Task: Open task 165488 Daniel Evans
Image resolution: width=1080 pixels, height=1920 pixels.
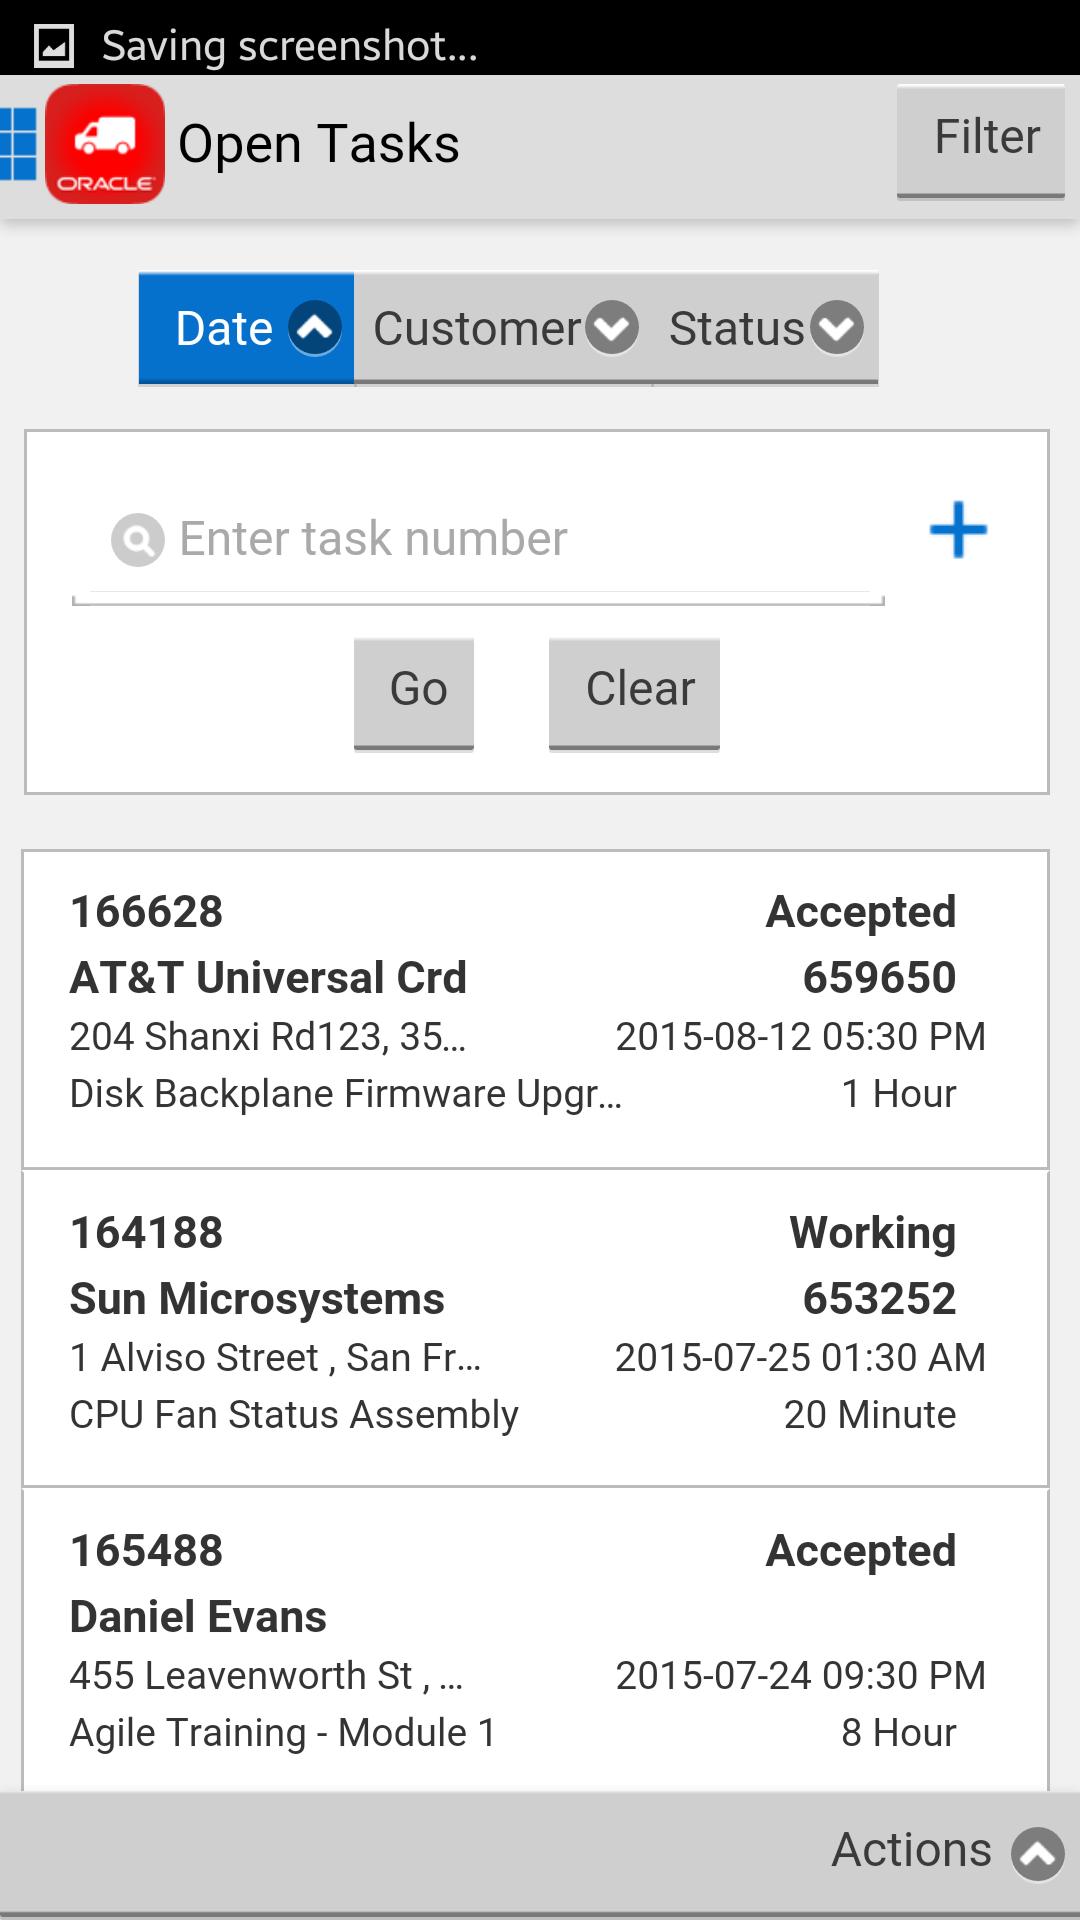Action: click(535, 1640)
